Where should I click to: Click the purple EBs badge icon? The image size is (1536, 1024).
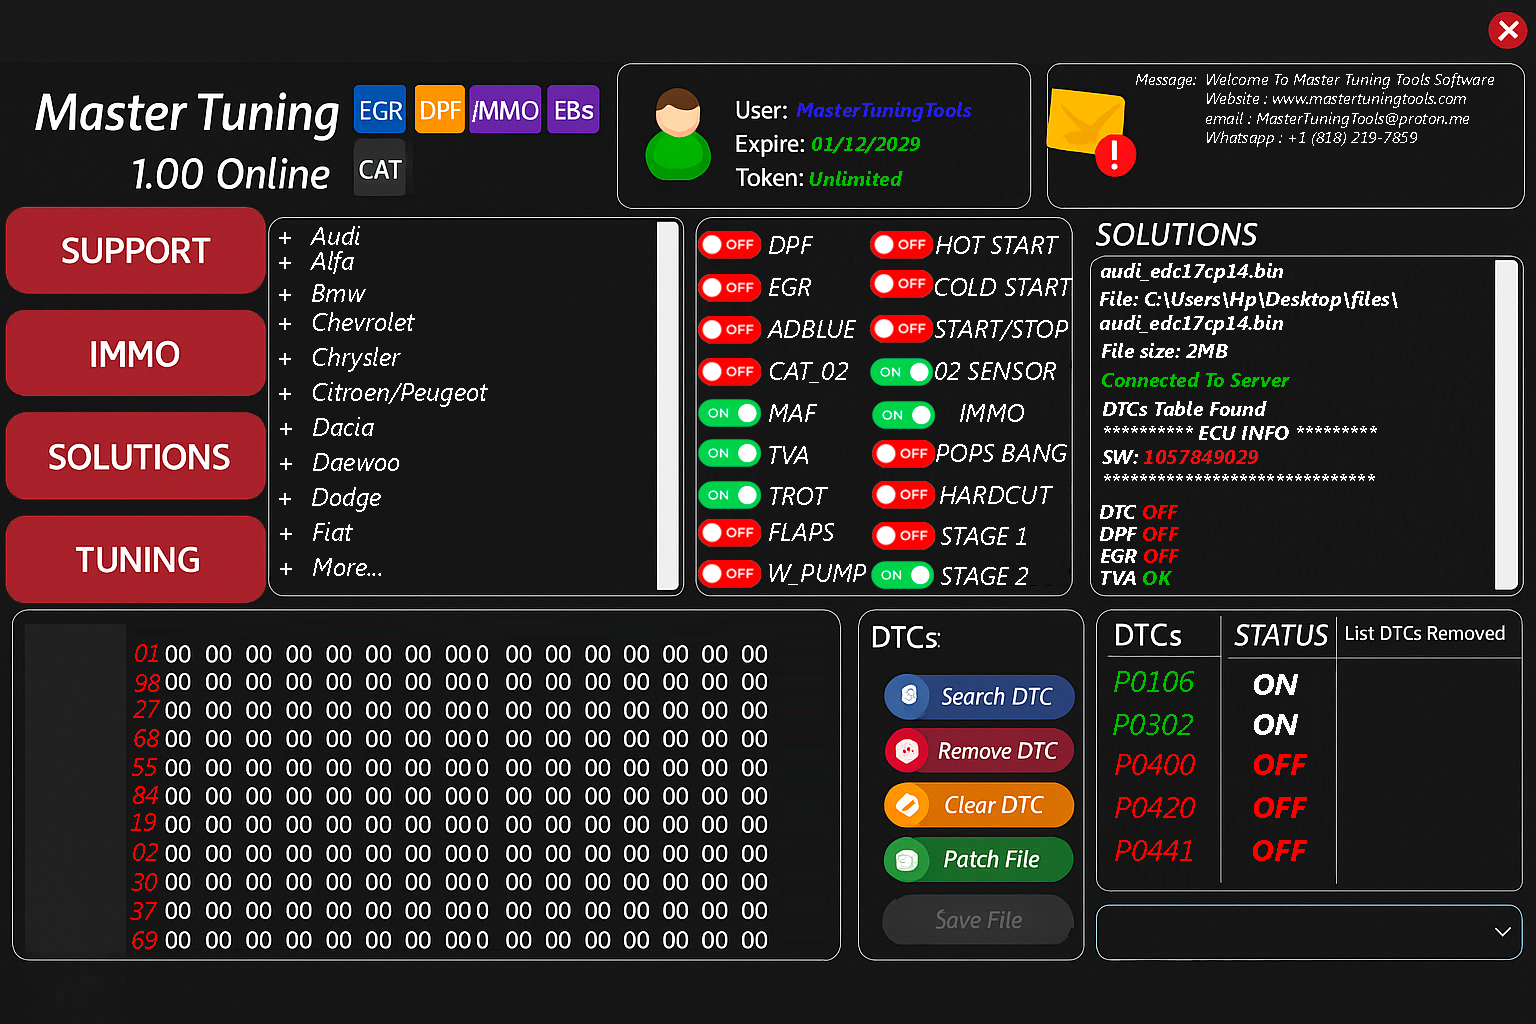[573, 110]
